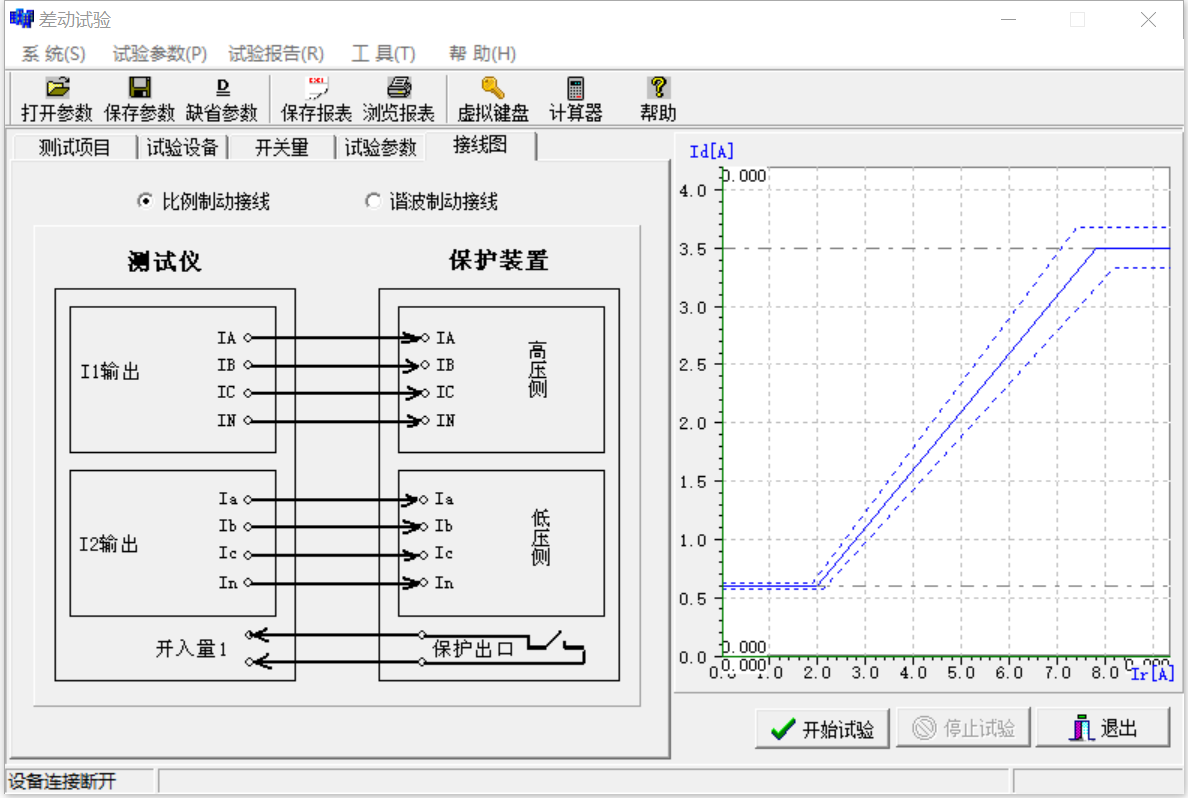Start the test with 开始试验 button

point(822,728)
